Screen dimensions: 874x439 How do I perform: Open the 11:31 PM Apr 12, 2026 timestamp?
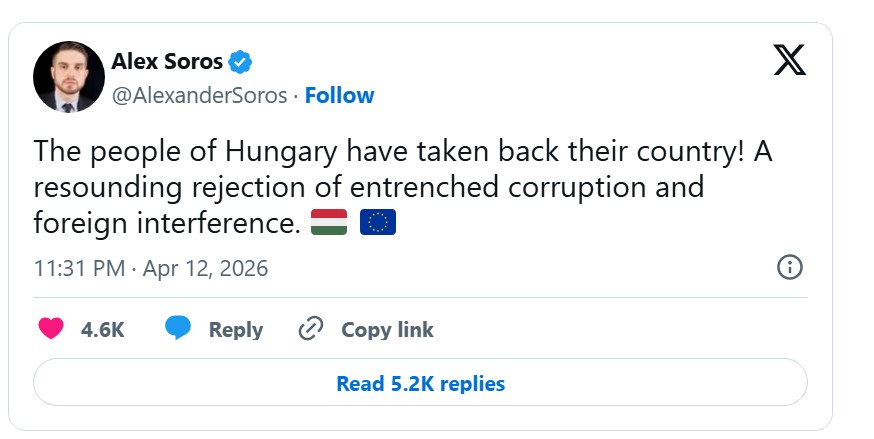[x=151, y=268]
